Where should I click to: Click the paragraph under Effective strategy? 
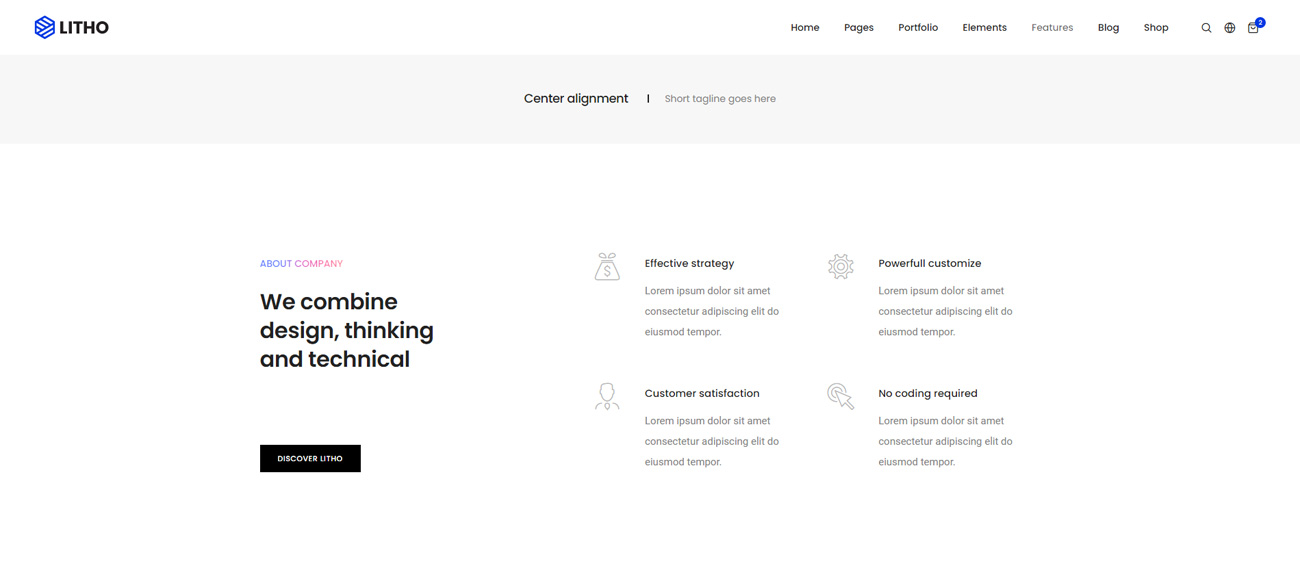(712, 311)
